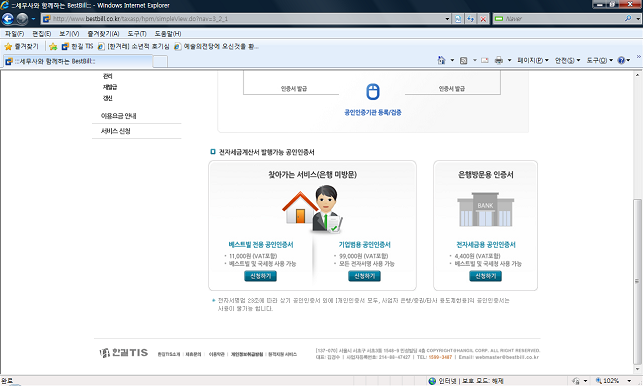
Task: Open the 도구(O) command bar dropdown
Action: 599,60
